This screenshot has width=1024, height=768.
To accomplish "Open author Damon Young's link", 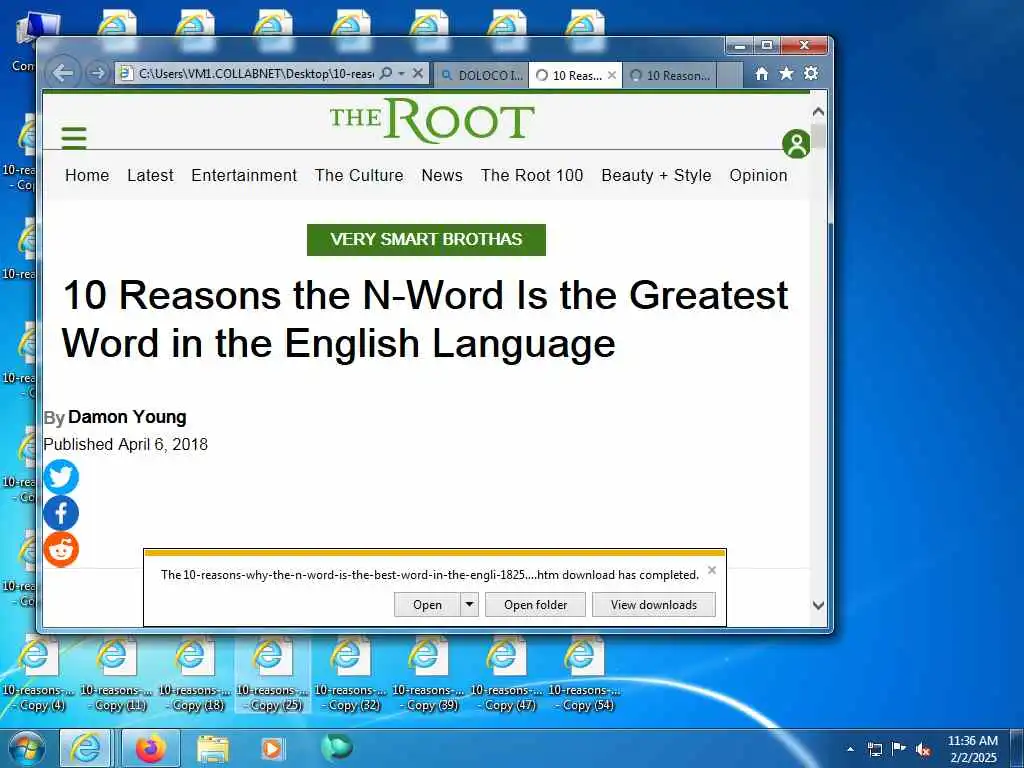I will pos(127,417).
